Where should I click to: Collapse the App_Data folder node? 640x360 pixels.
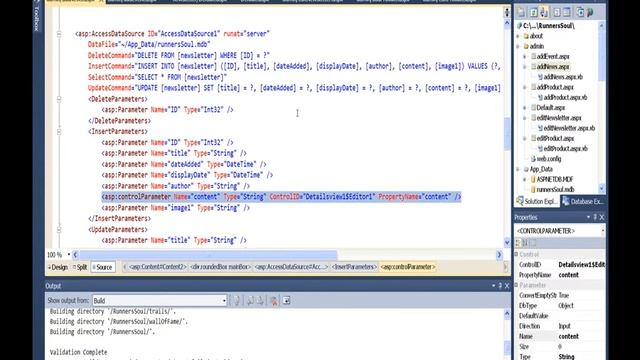coord(518,169)
